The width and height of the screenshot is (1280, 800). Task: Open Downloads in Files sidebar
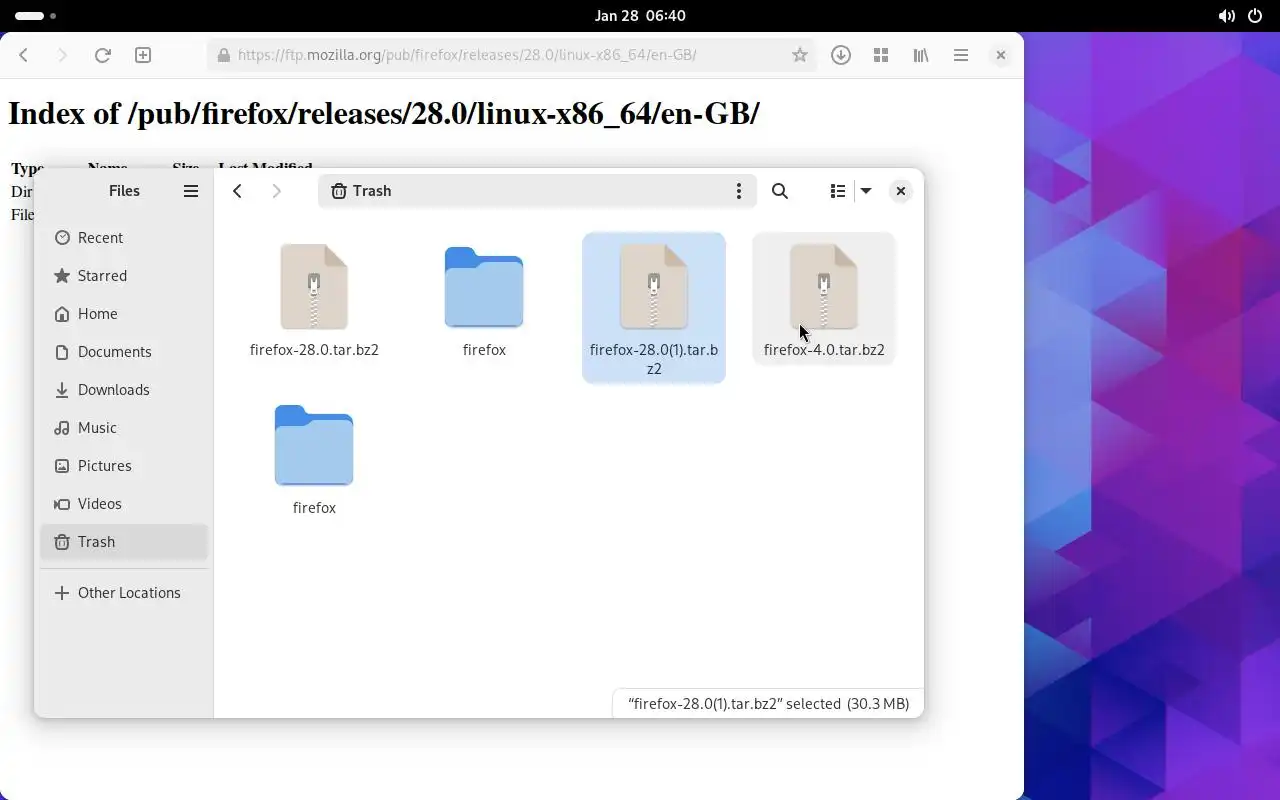tap(124, 390)
